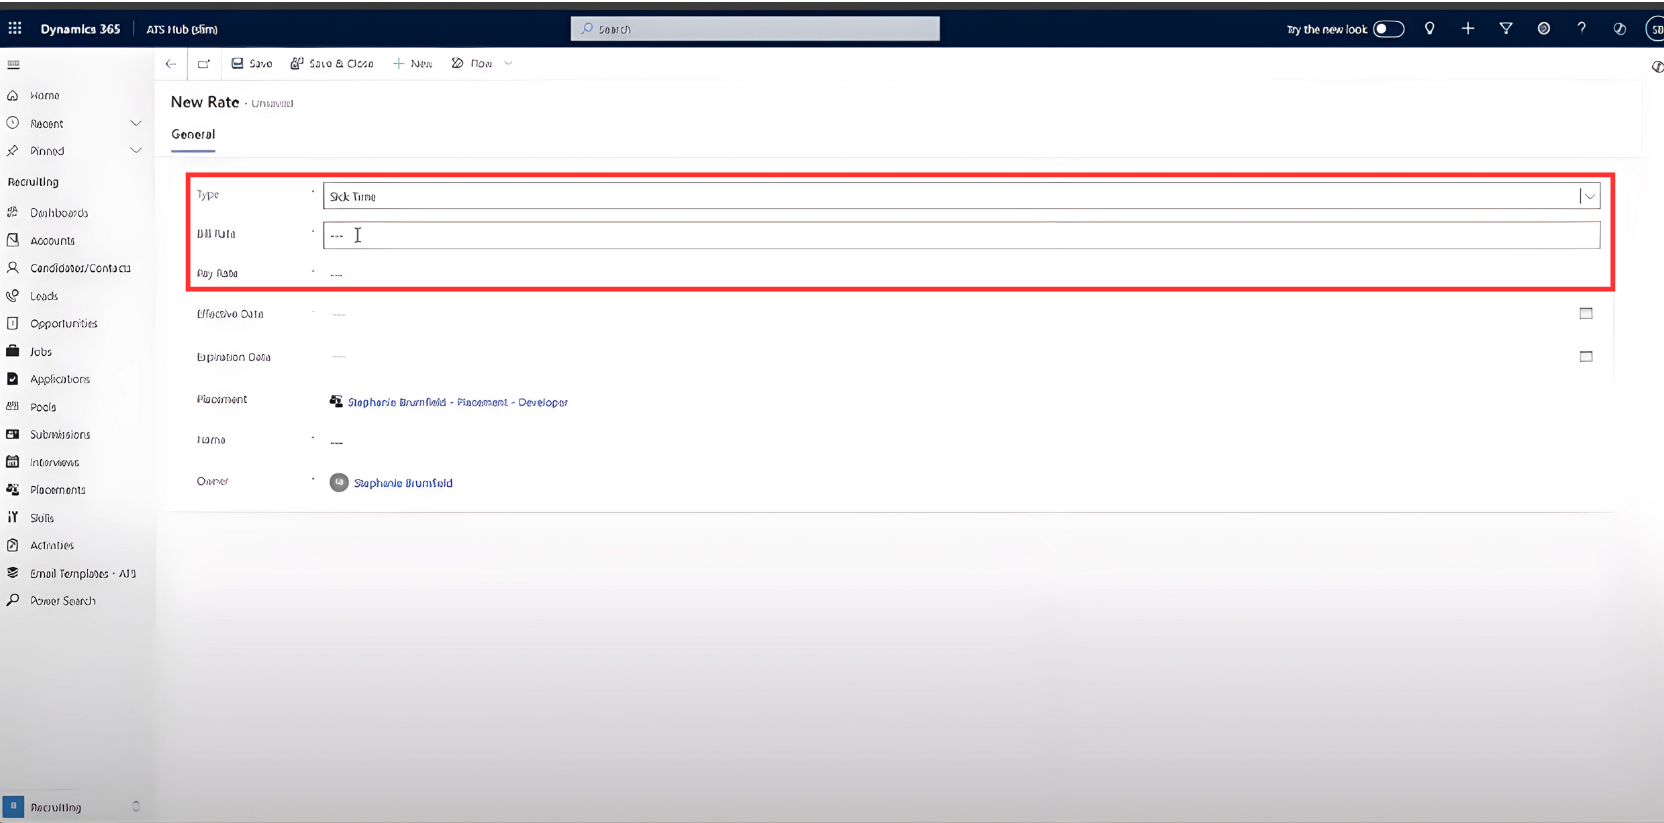This screenshot has height=823, width=1664.
Task: Select the General tab
Action: tap(193, 134)
